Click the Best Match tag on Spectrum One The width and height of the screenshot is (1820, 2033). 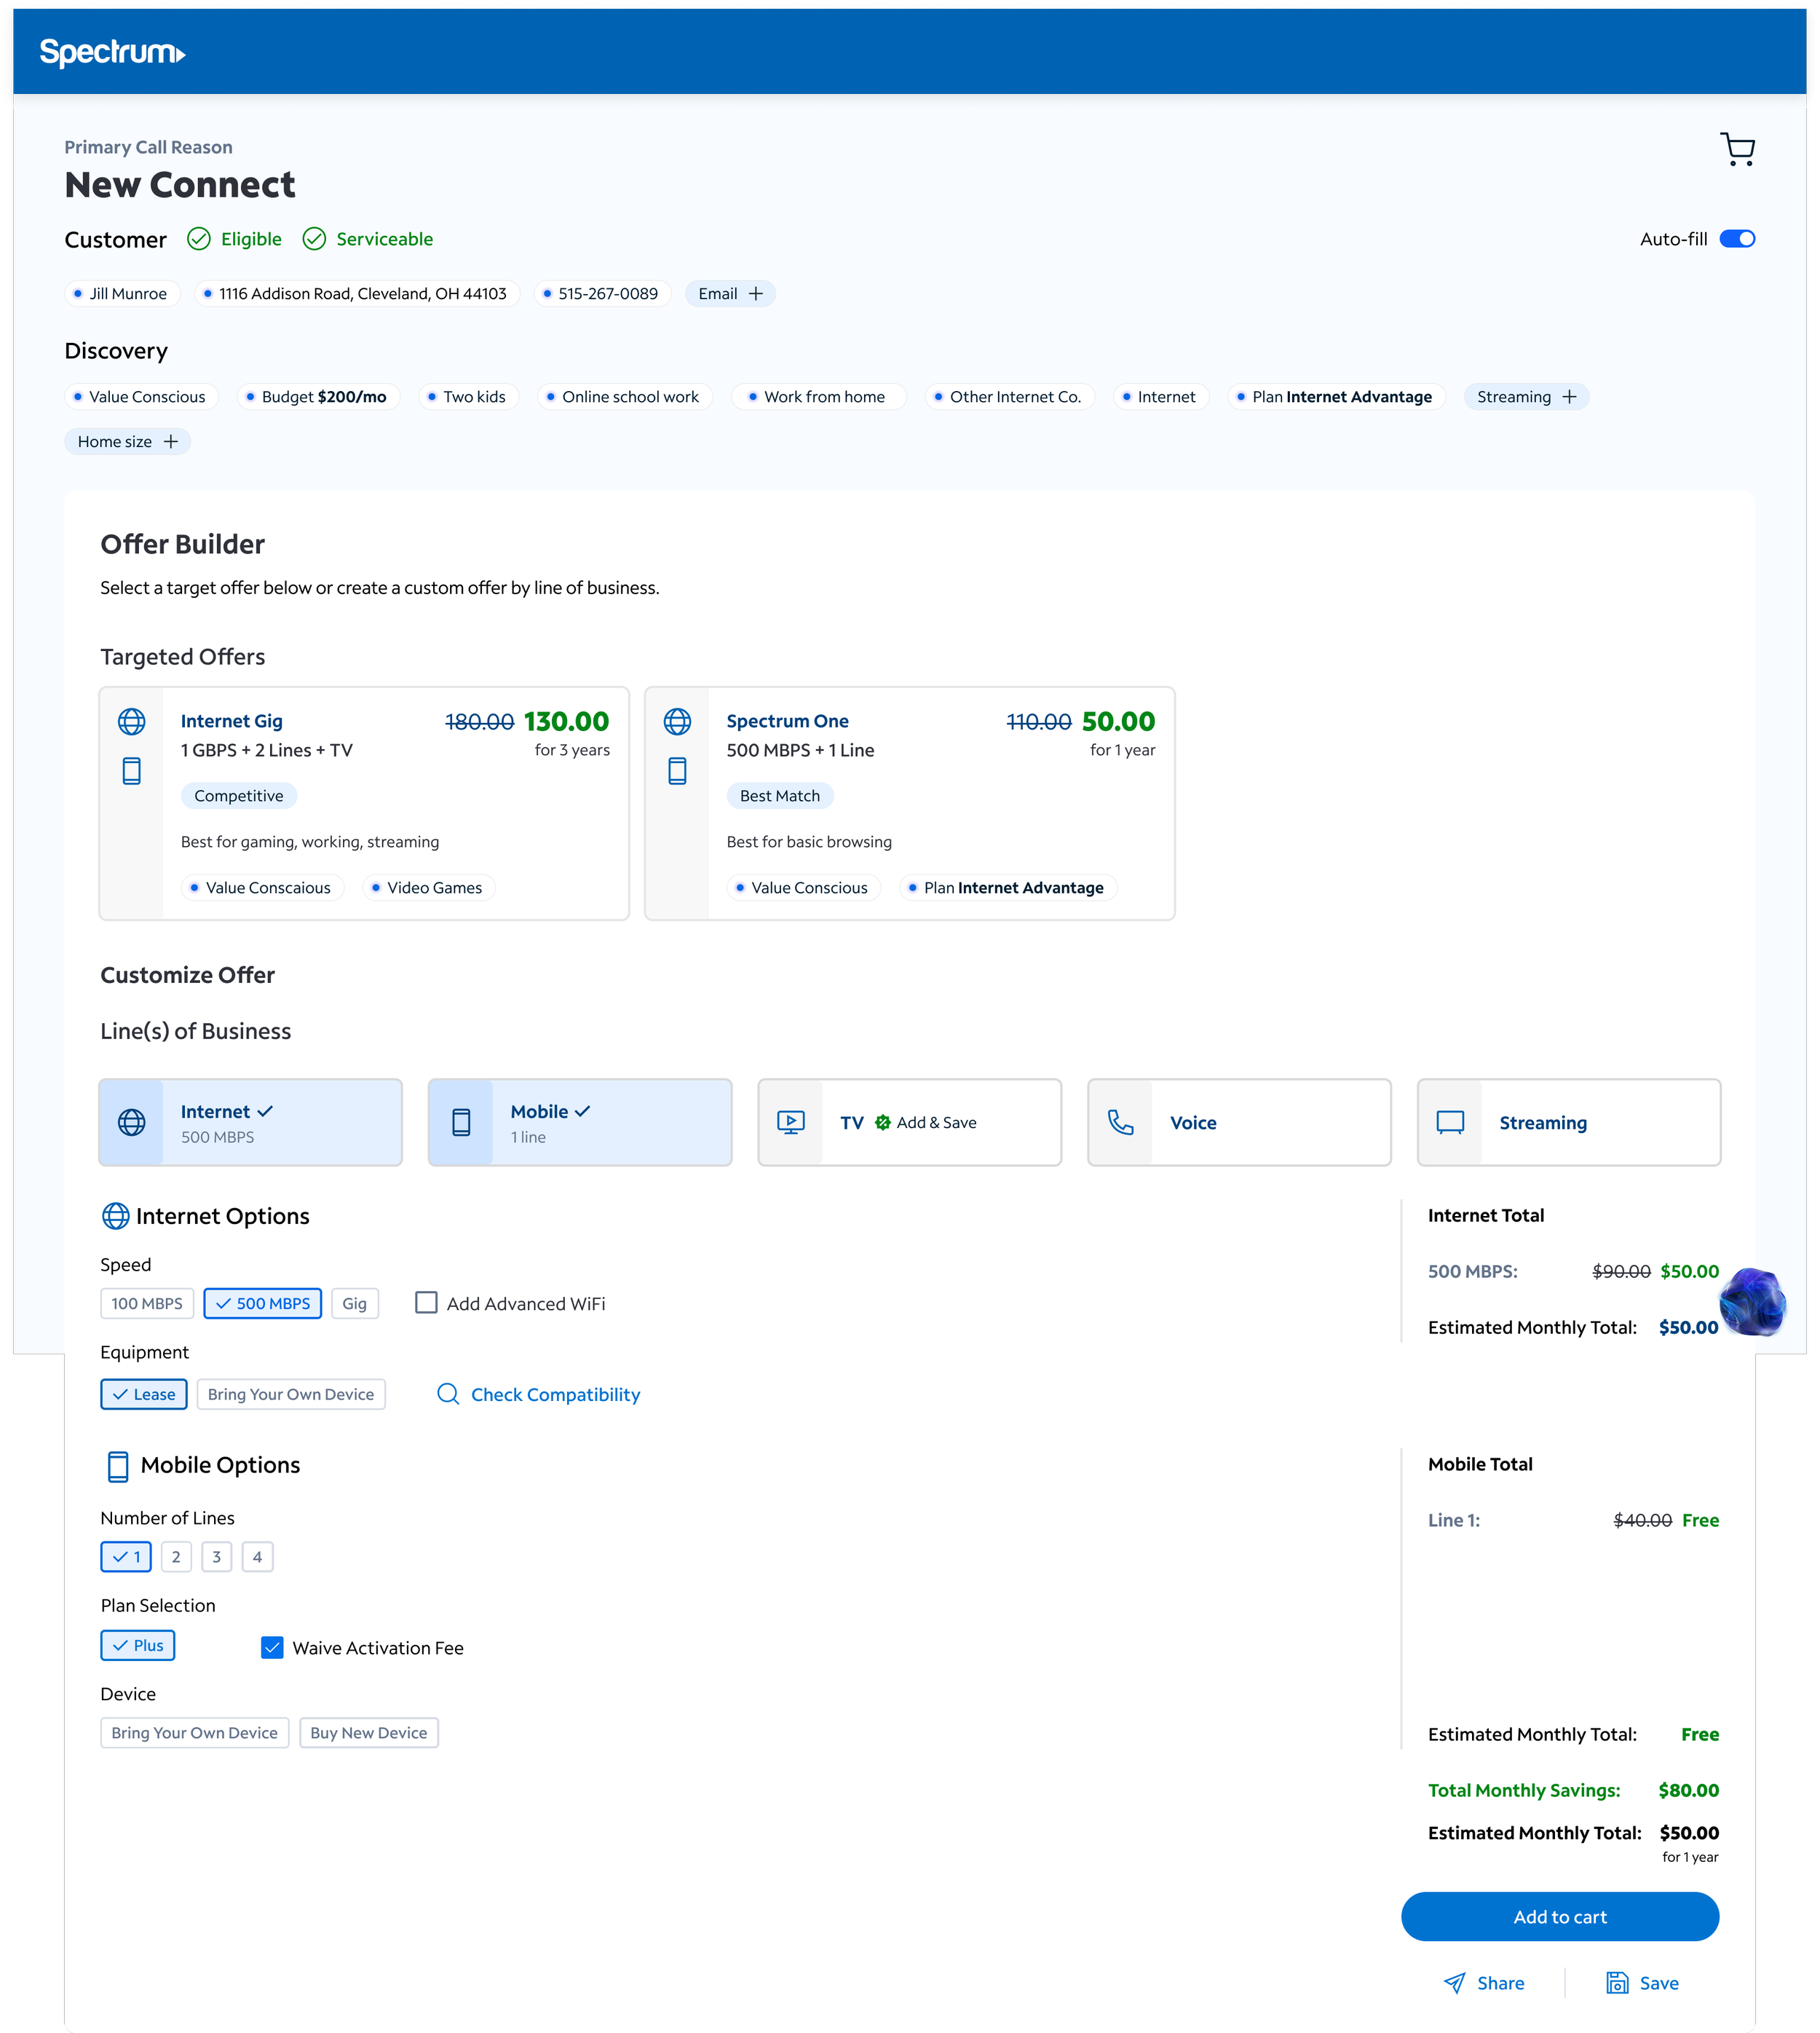[x=780, y=795]
